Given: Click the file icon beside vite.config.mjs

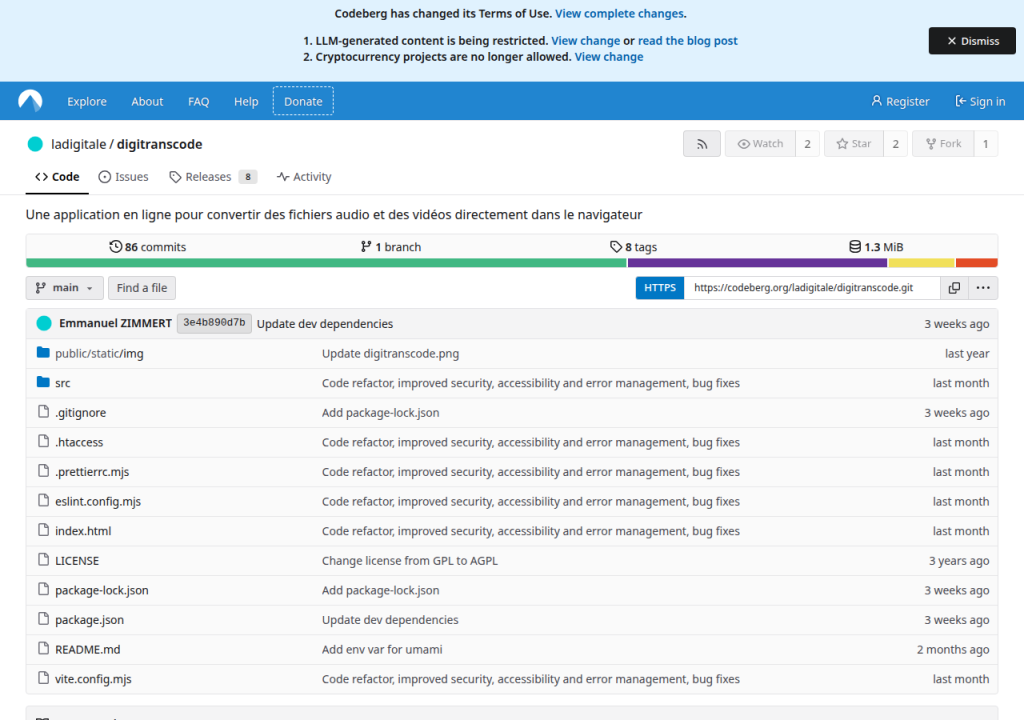Looking at the screenshot, I should [x=43, y=678].
